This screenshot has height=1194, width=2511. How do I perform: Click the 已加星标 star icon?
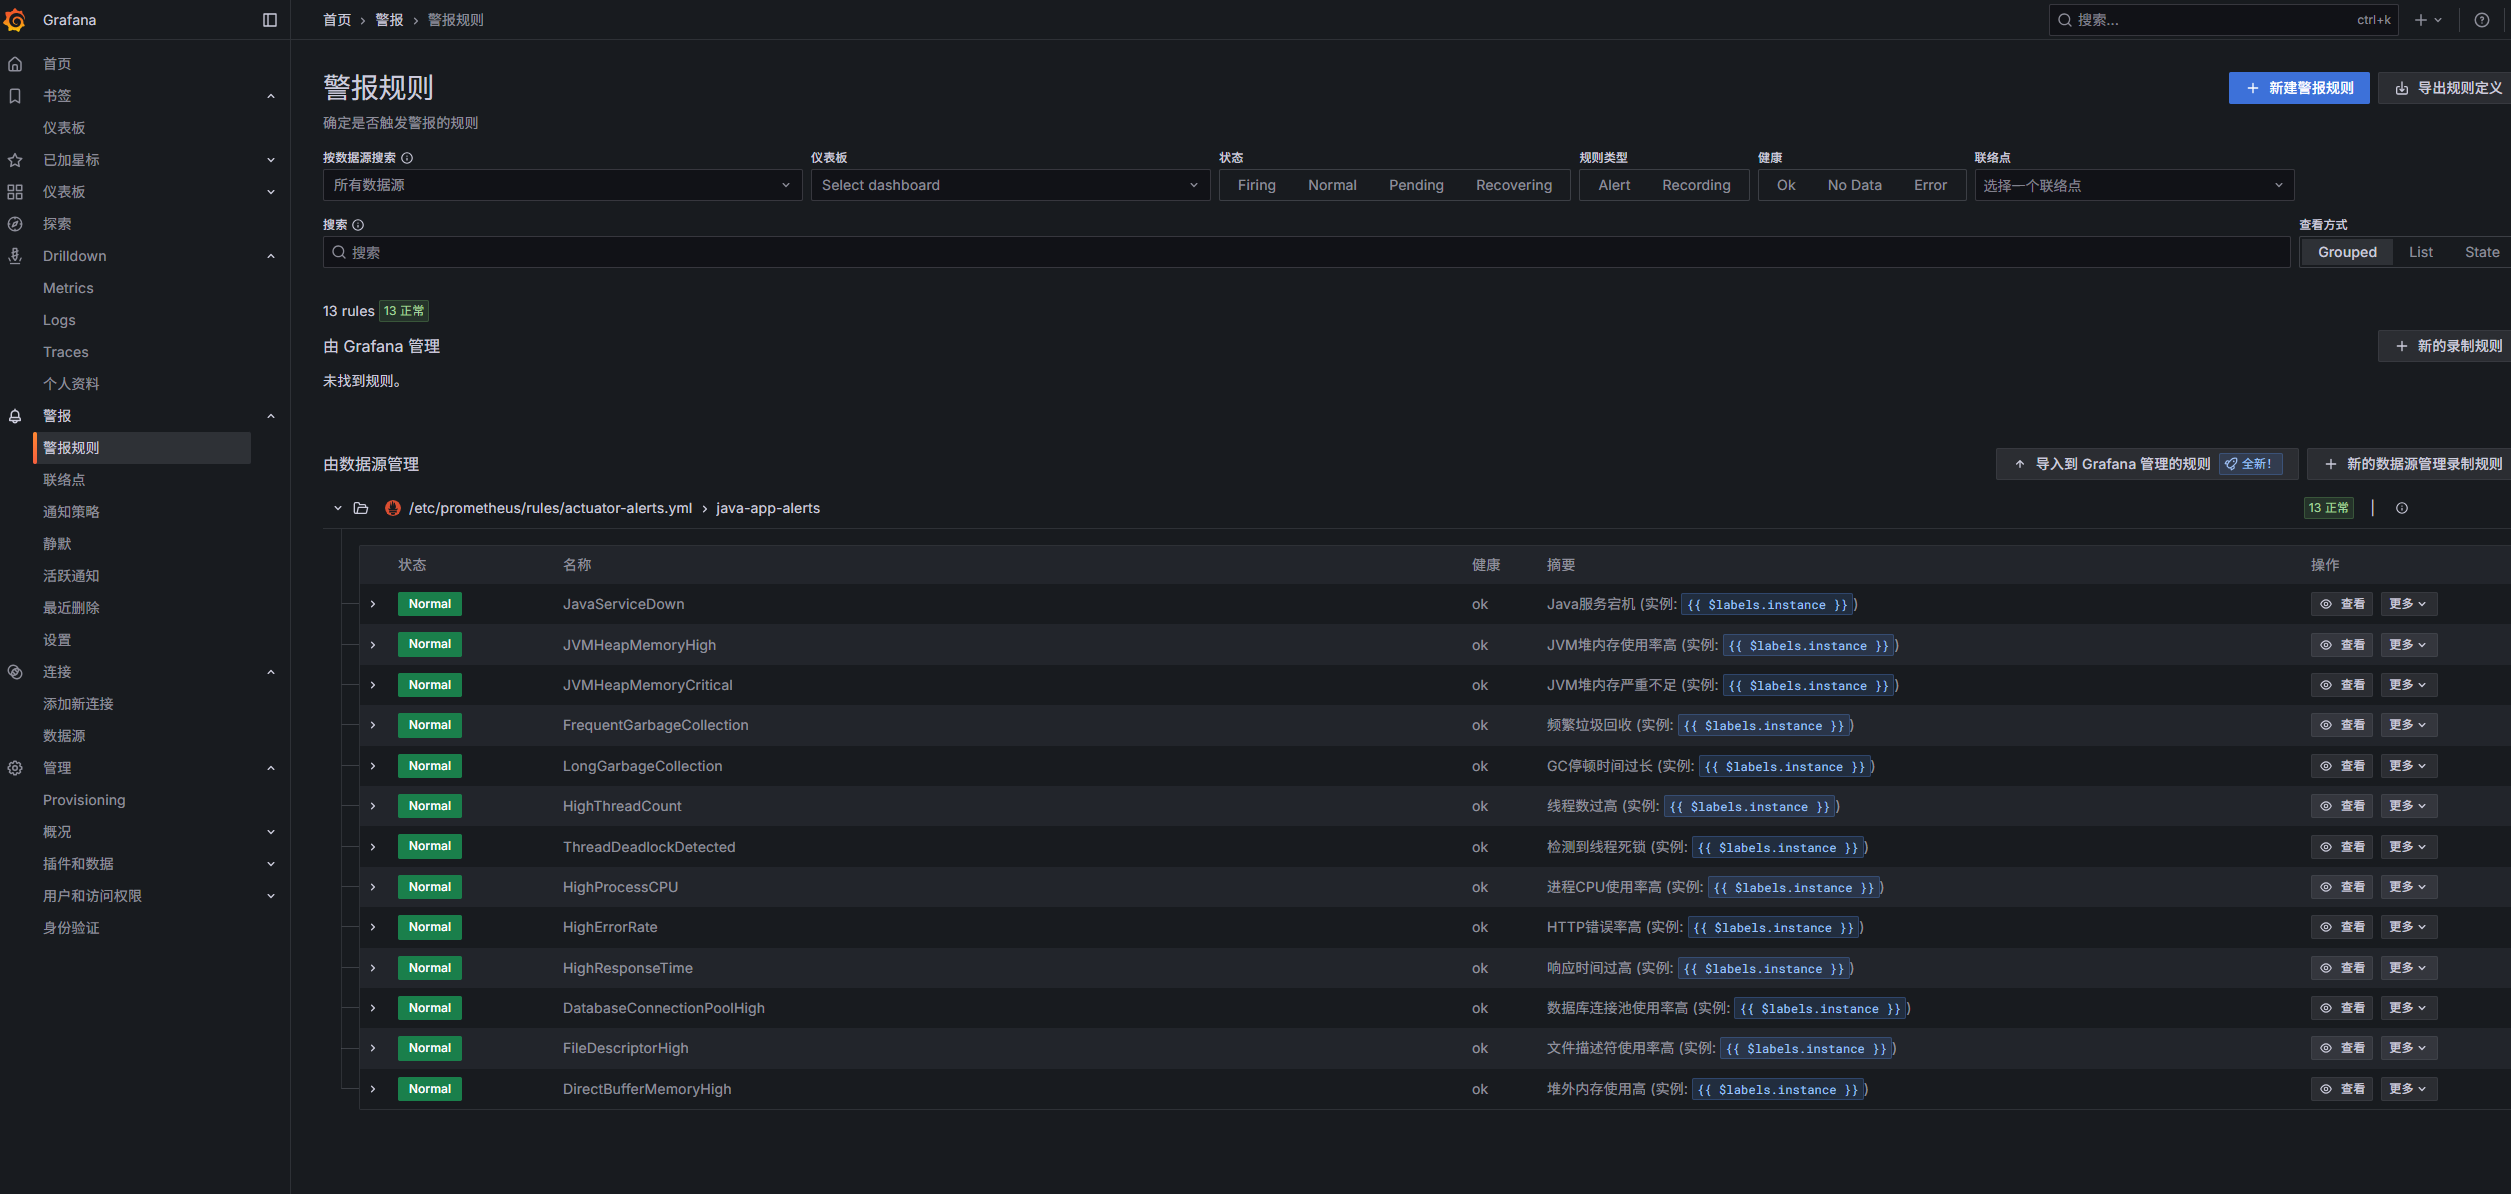coord(15,160)
